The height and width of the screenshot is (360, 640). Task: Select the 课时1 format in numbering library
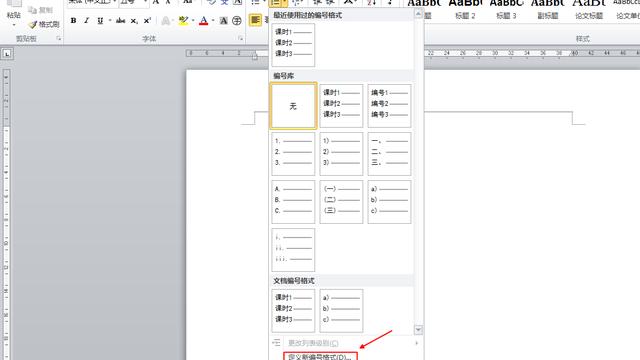pos(341,106)
